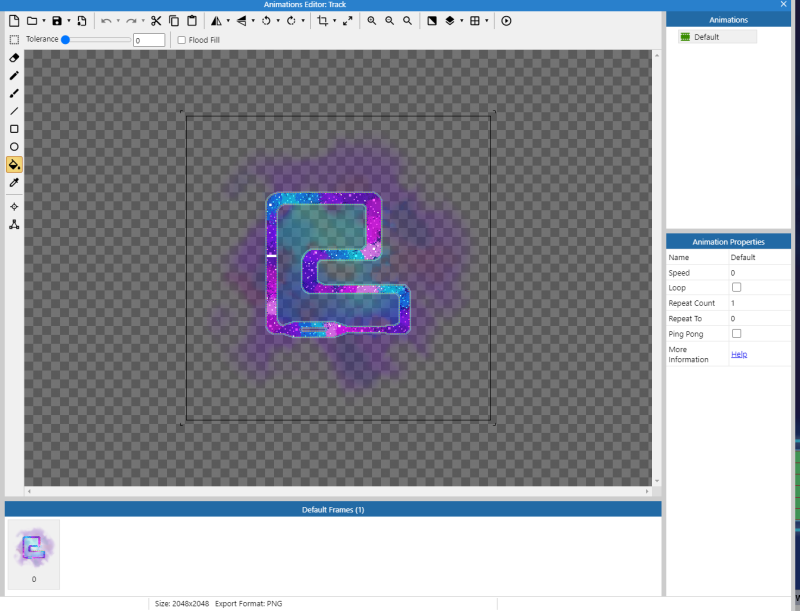Click the layers stack icon
Image resolution: width=800 pixels, height=611 pixels.
point(450,21)
